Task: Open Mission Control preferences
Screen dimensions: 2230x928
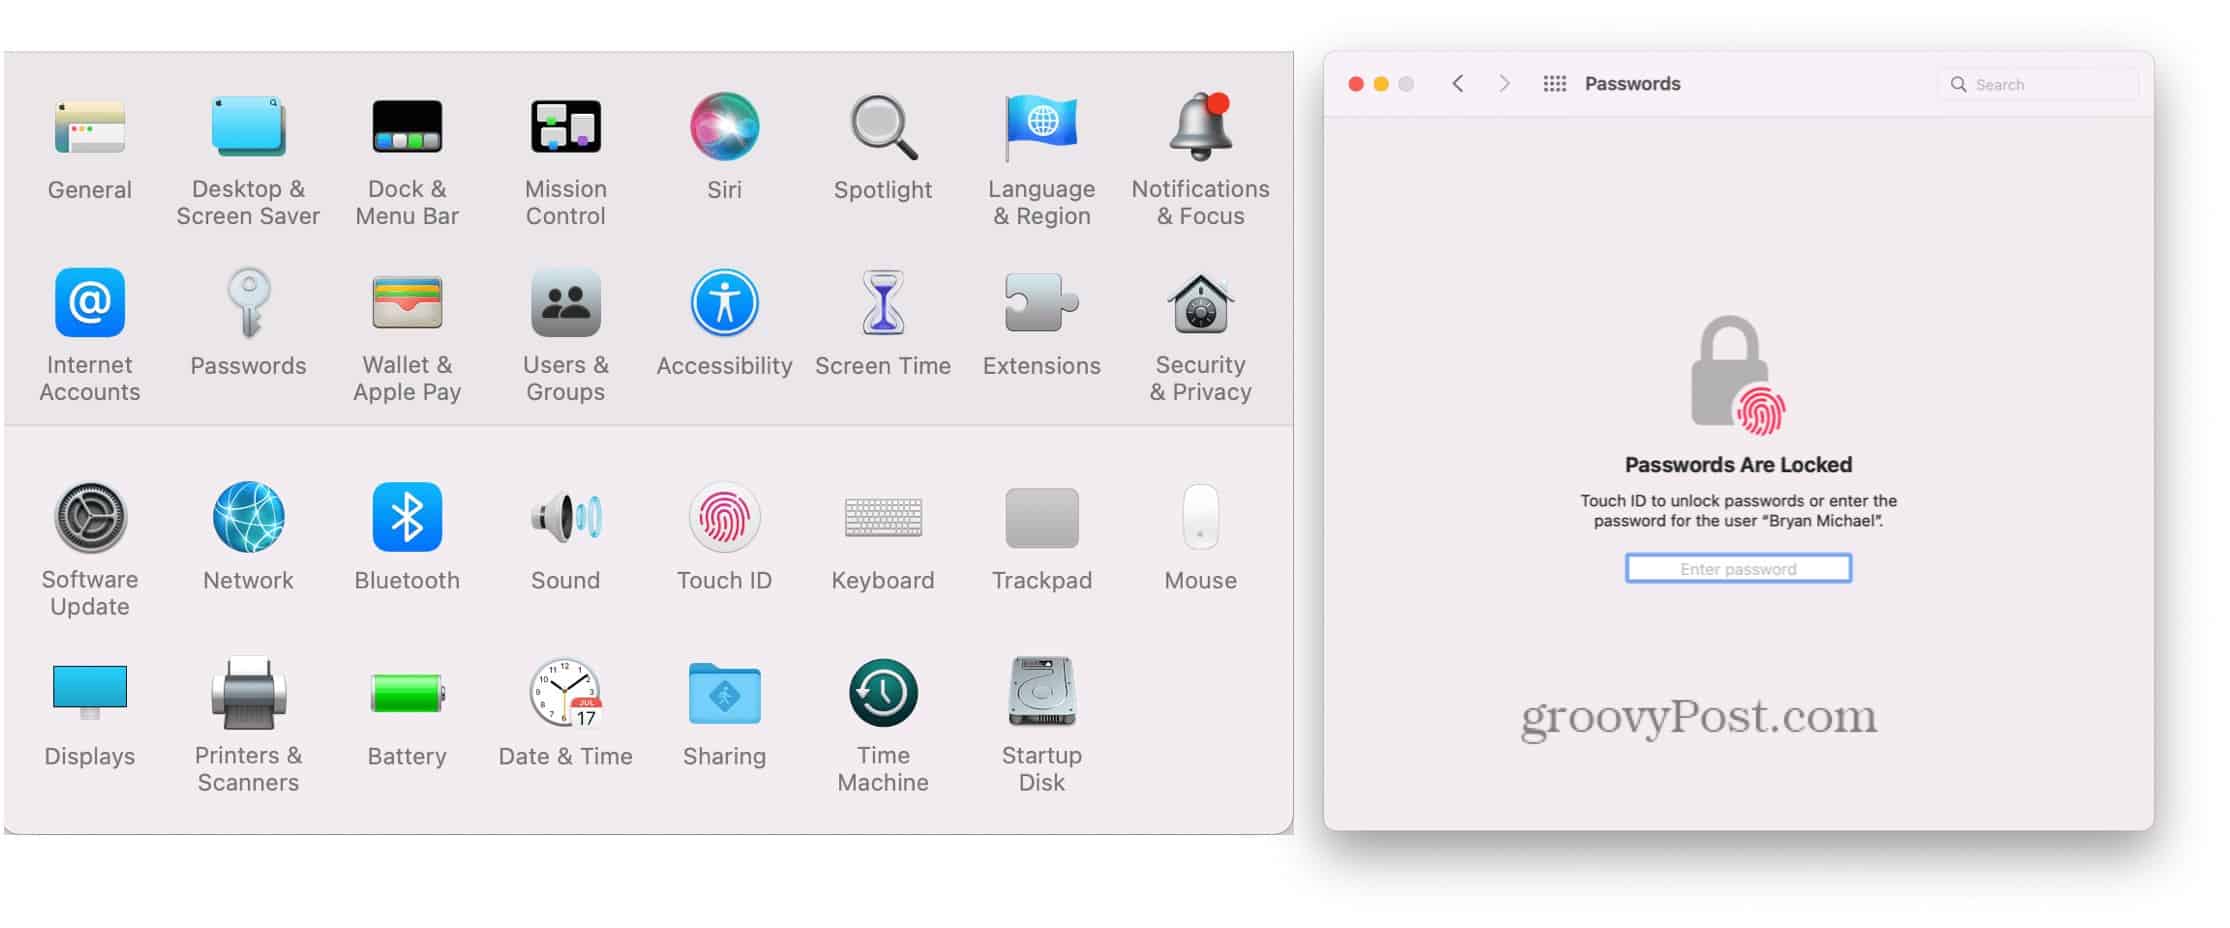Action: pos(565,127)
